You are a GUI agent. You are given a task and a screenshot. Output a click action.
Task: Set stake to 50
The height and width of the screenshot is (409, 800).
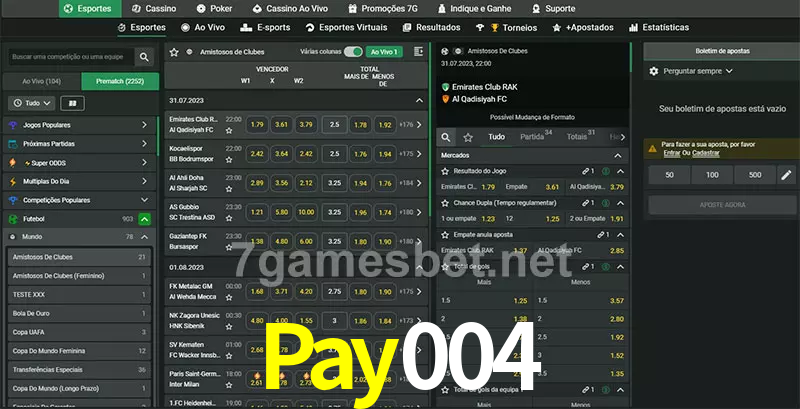pyautogui.click(x=669, y=175)
